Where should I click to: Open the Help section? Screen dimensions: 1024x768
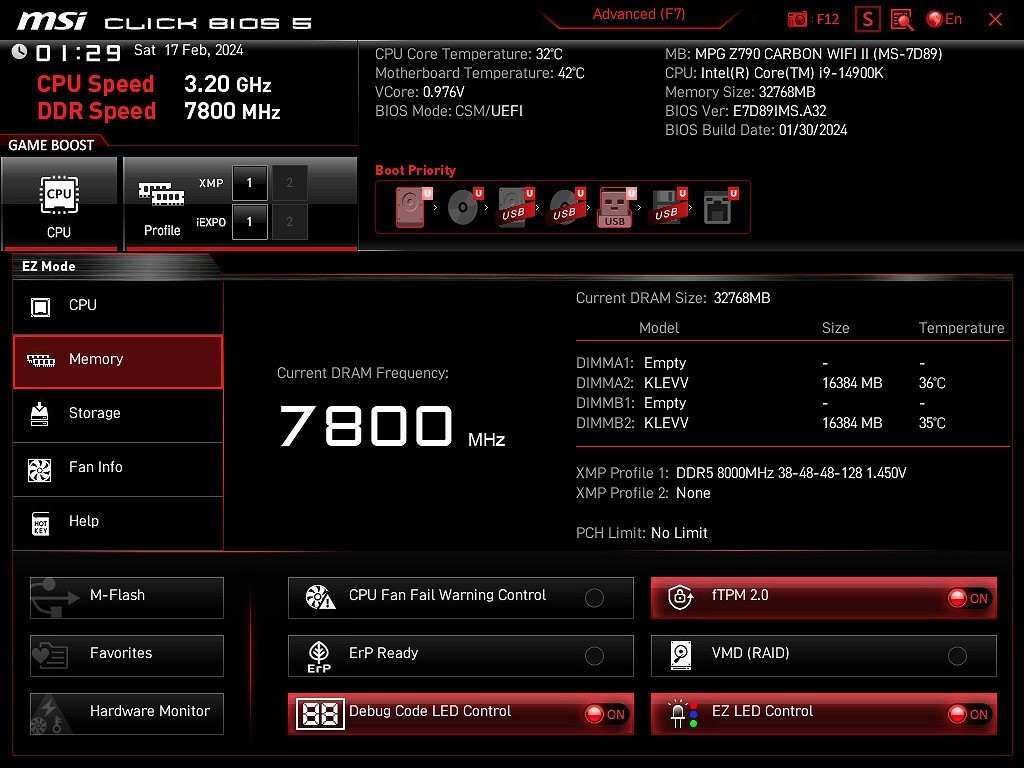pyautogui.click(x=118, y=523)
